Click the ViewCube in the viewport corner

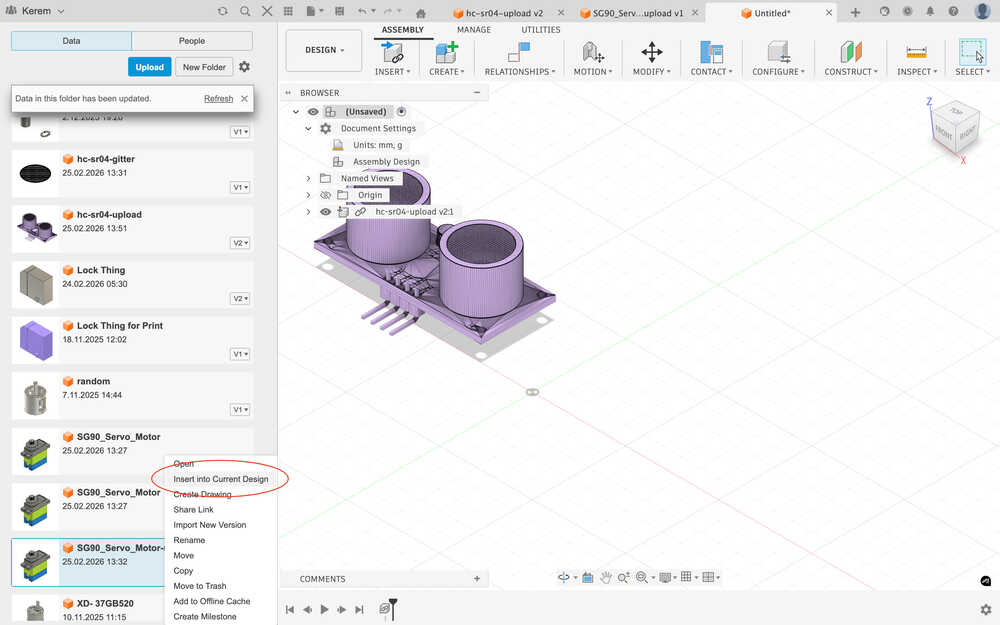pos(954,128)
